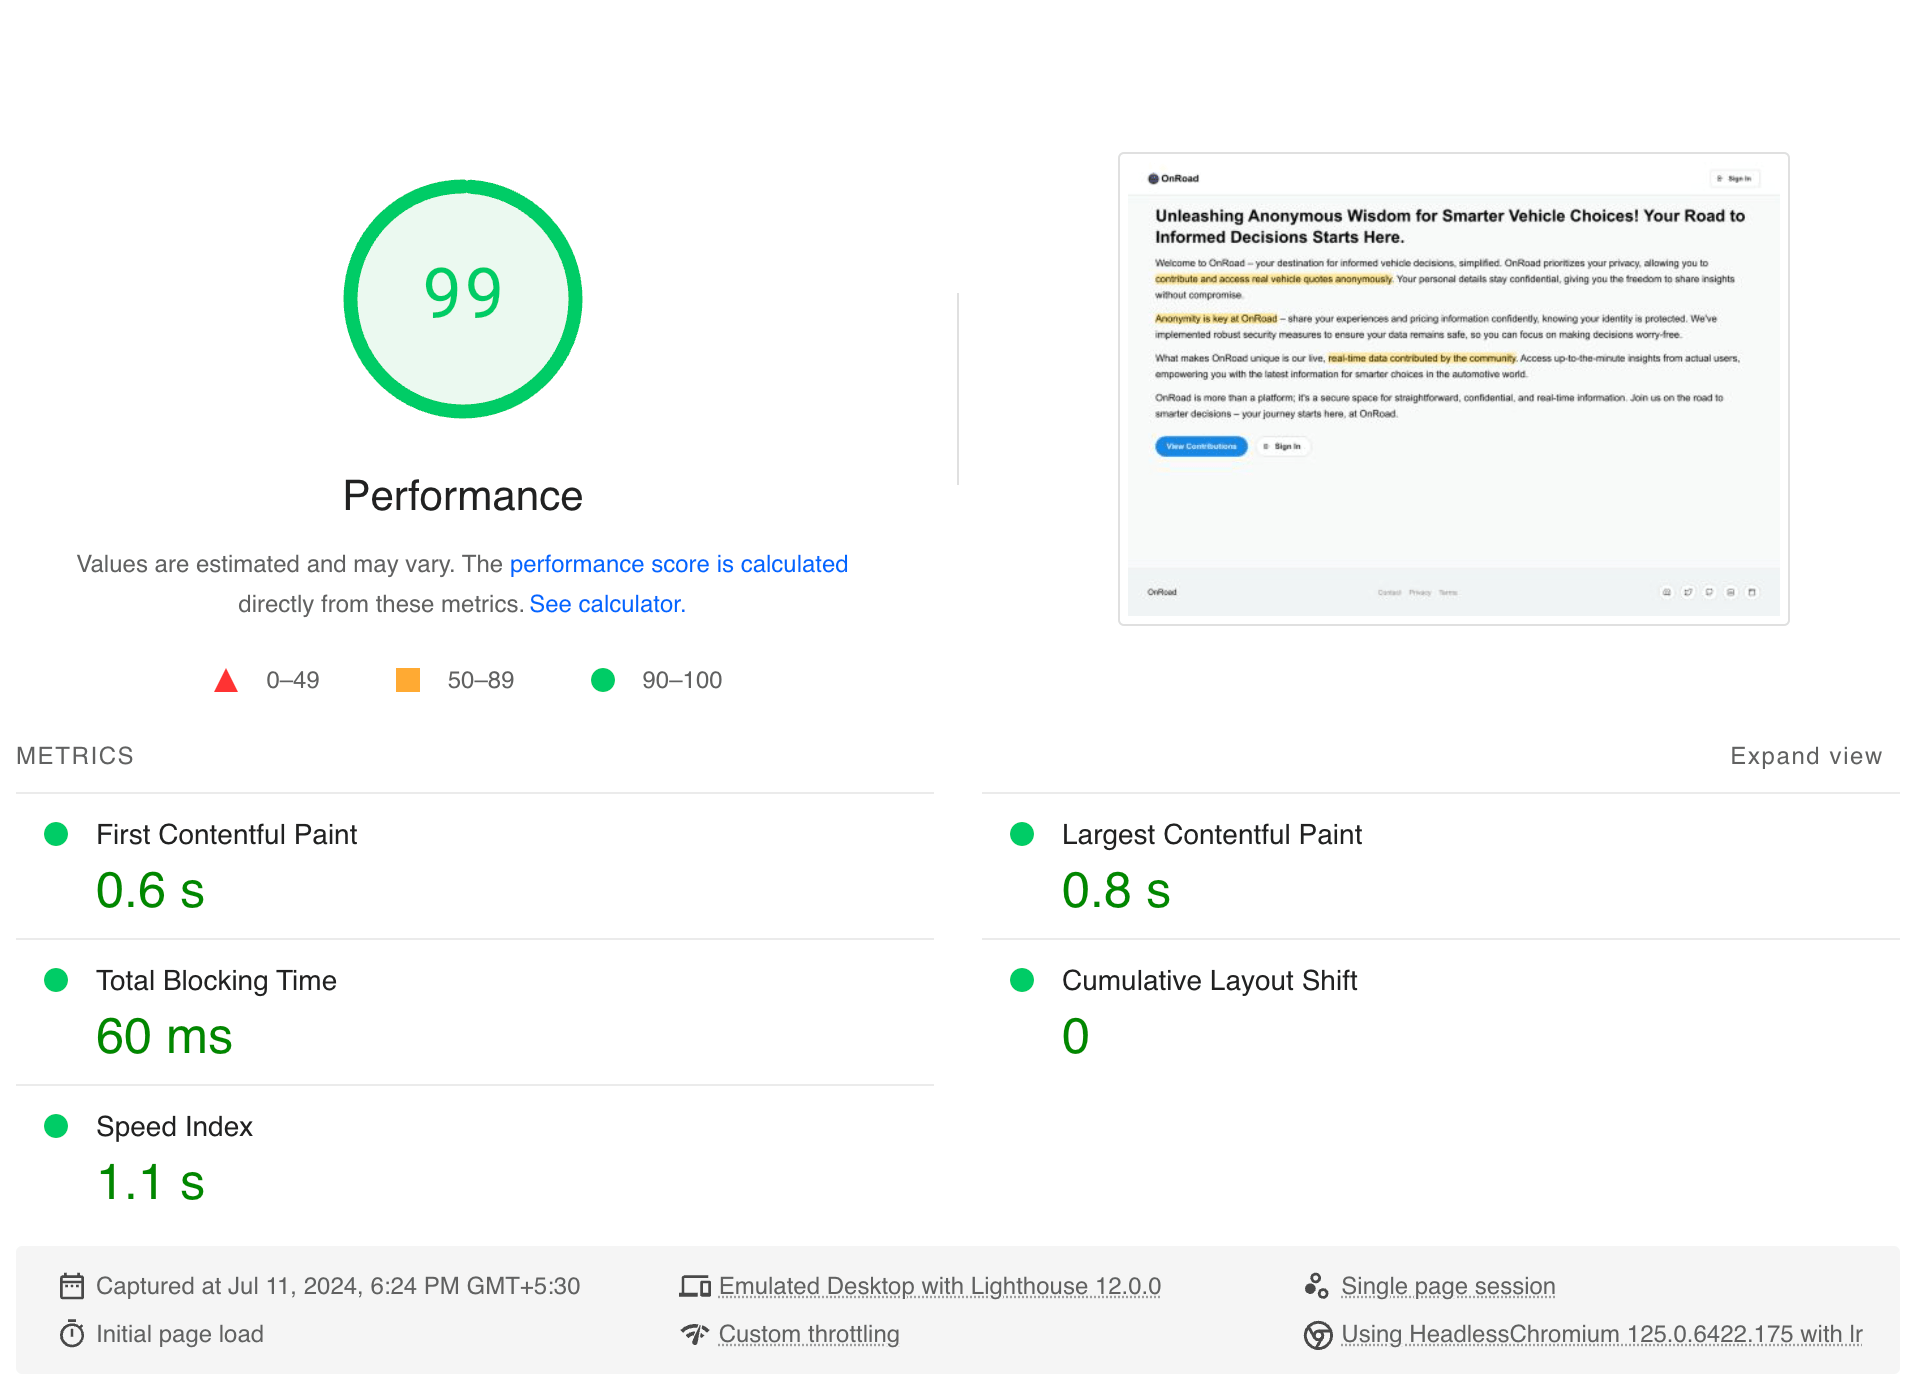Open the See calculator link
The height and width of the screenshot is (1383, 1914).
606,603
